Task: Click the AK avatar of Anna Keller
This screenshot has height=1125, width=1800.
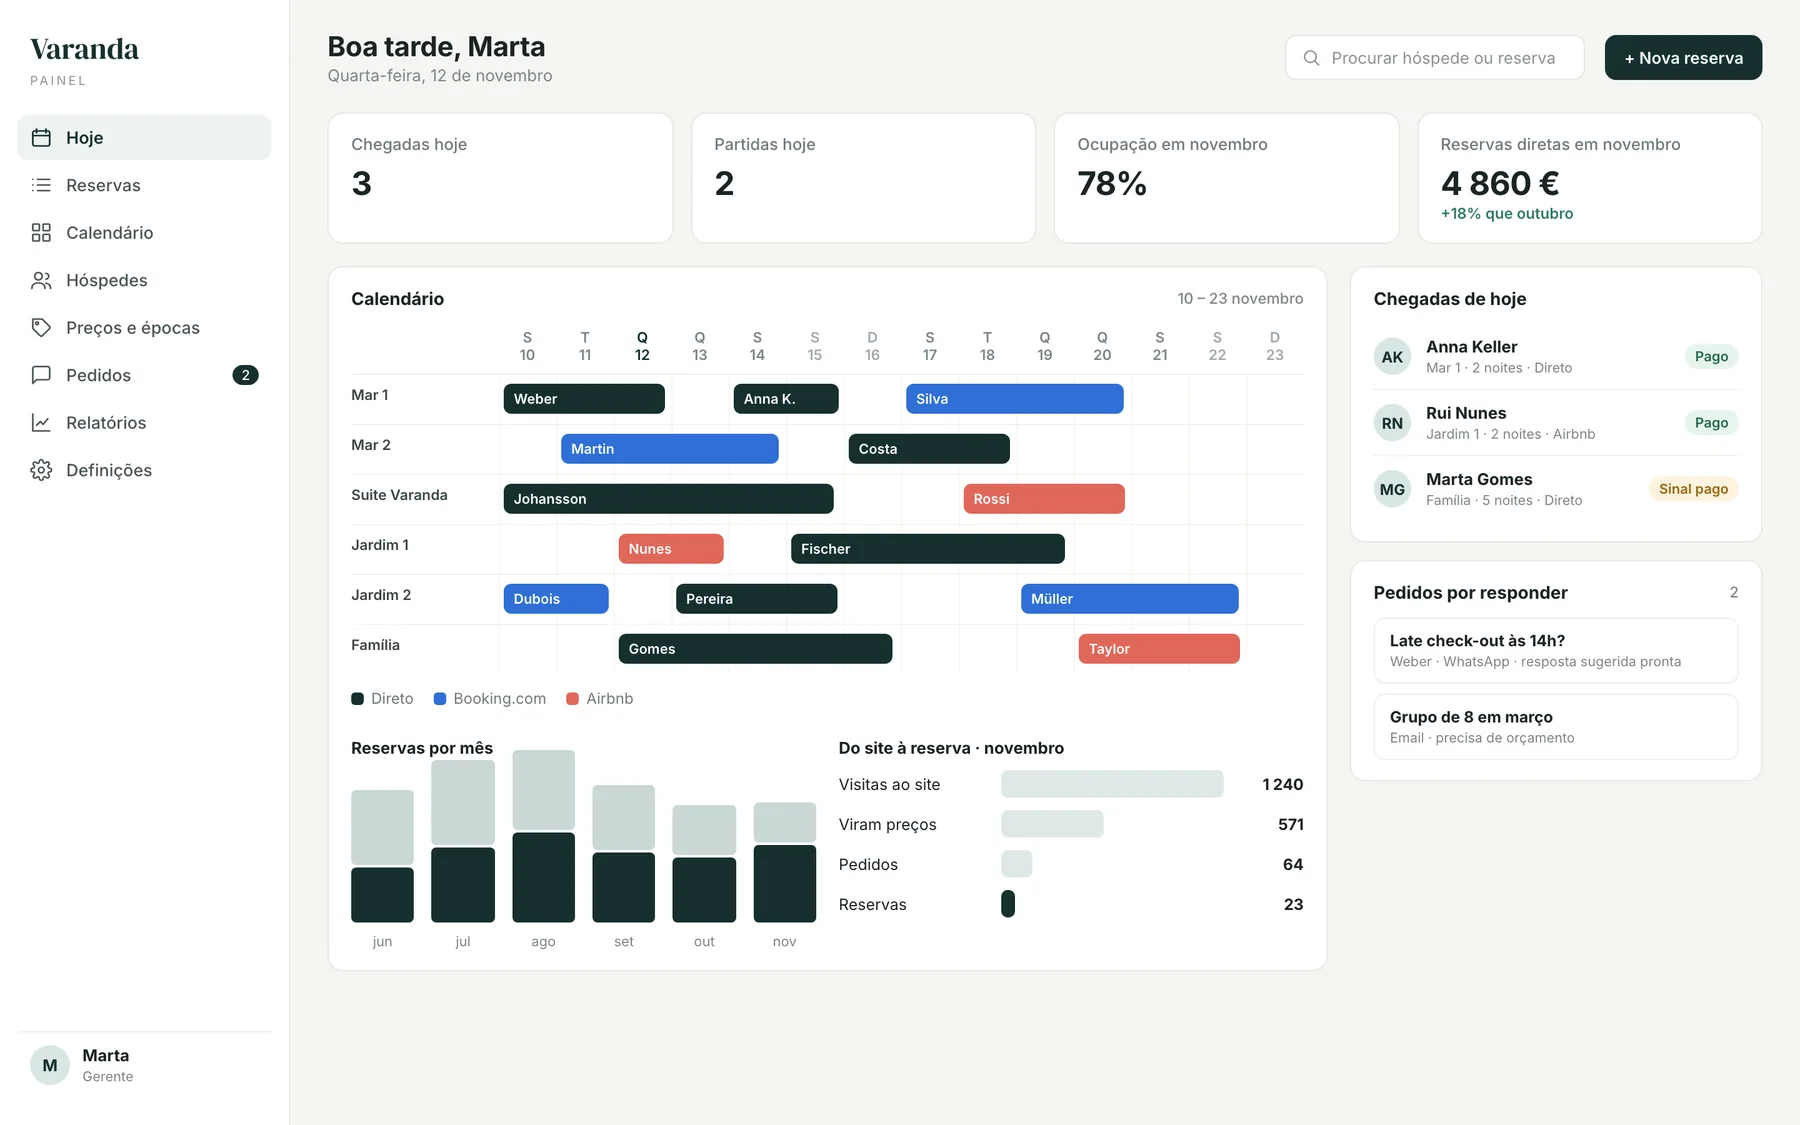Action: point(1392,357)
